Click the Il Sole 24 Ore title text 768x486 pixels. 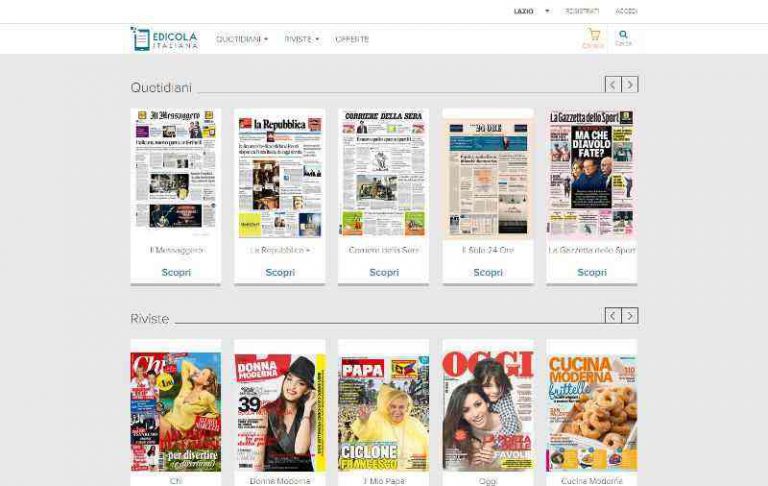(x=488, y=250)
